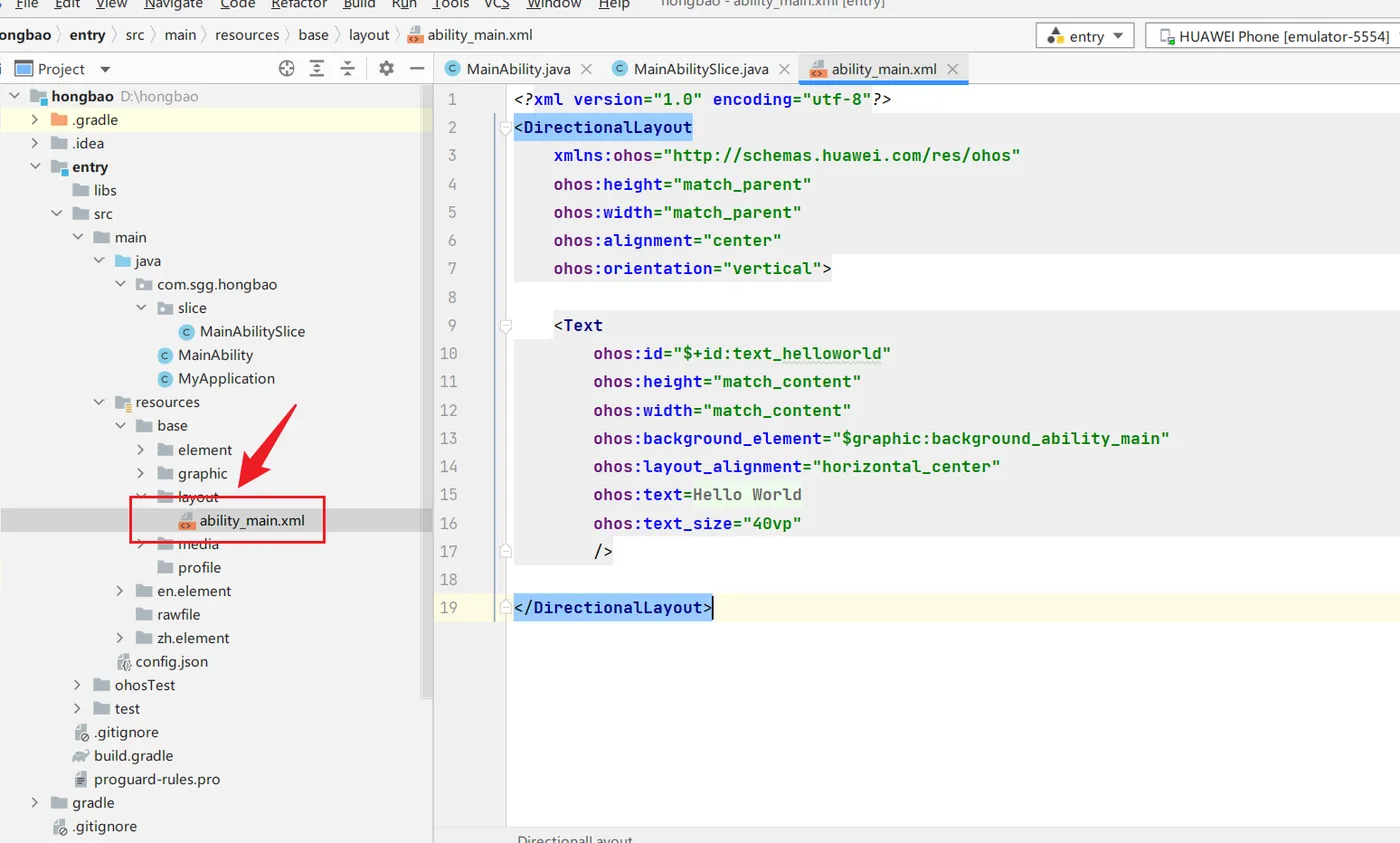Open the VCS menu
The width and height of the screenshot is (1400, 843).
coord(497,4)
